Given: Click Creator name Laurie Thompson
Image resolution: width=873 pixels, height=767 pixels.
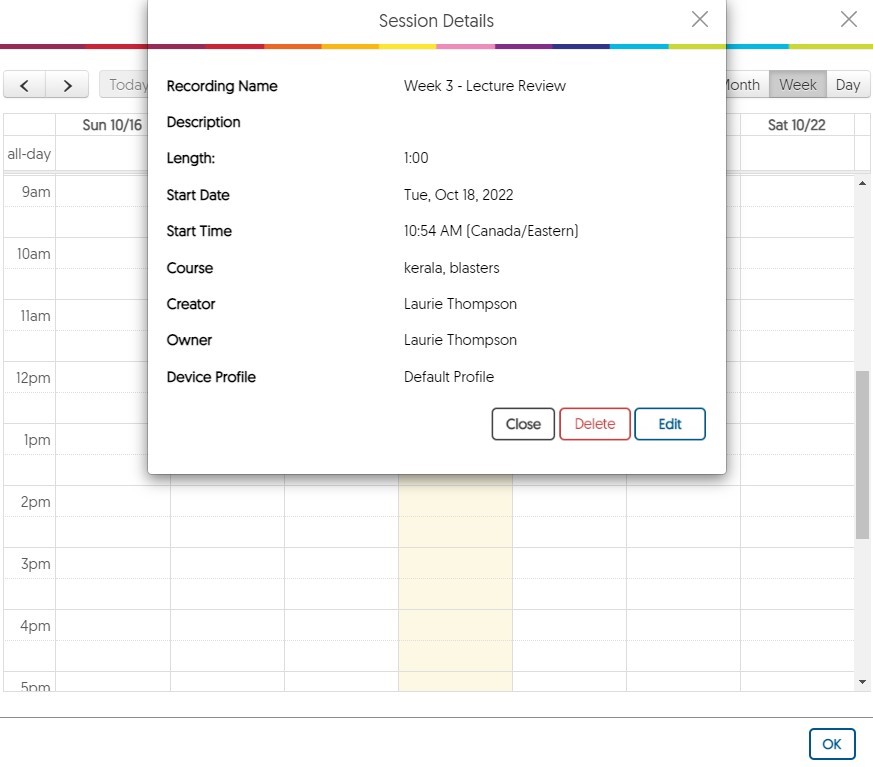Looking at the screenshot, I should pos(460,304).
